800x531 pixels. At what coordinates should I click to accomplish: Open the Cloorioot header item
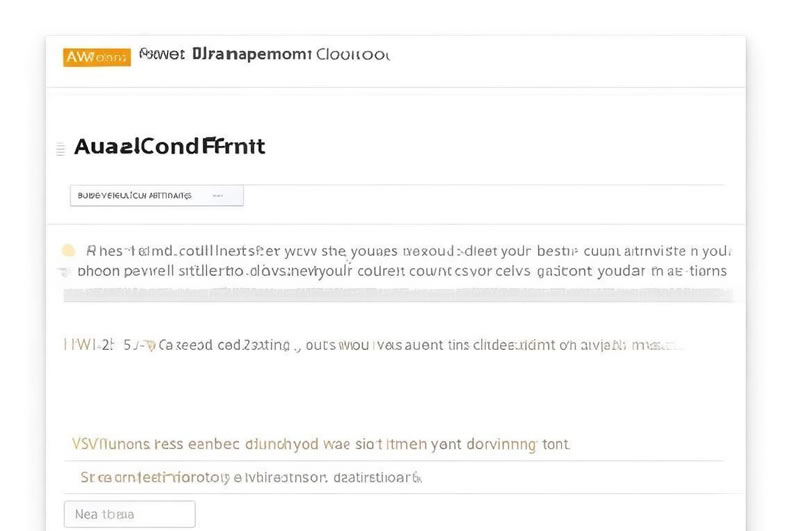[352, 54]
